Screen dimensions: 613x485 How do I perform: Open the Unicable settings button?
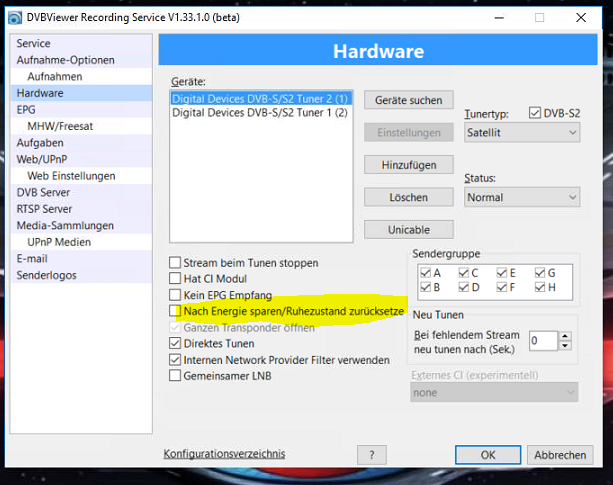pos(409,230)
